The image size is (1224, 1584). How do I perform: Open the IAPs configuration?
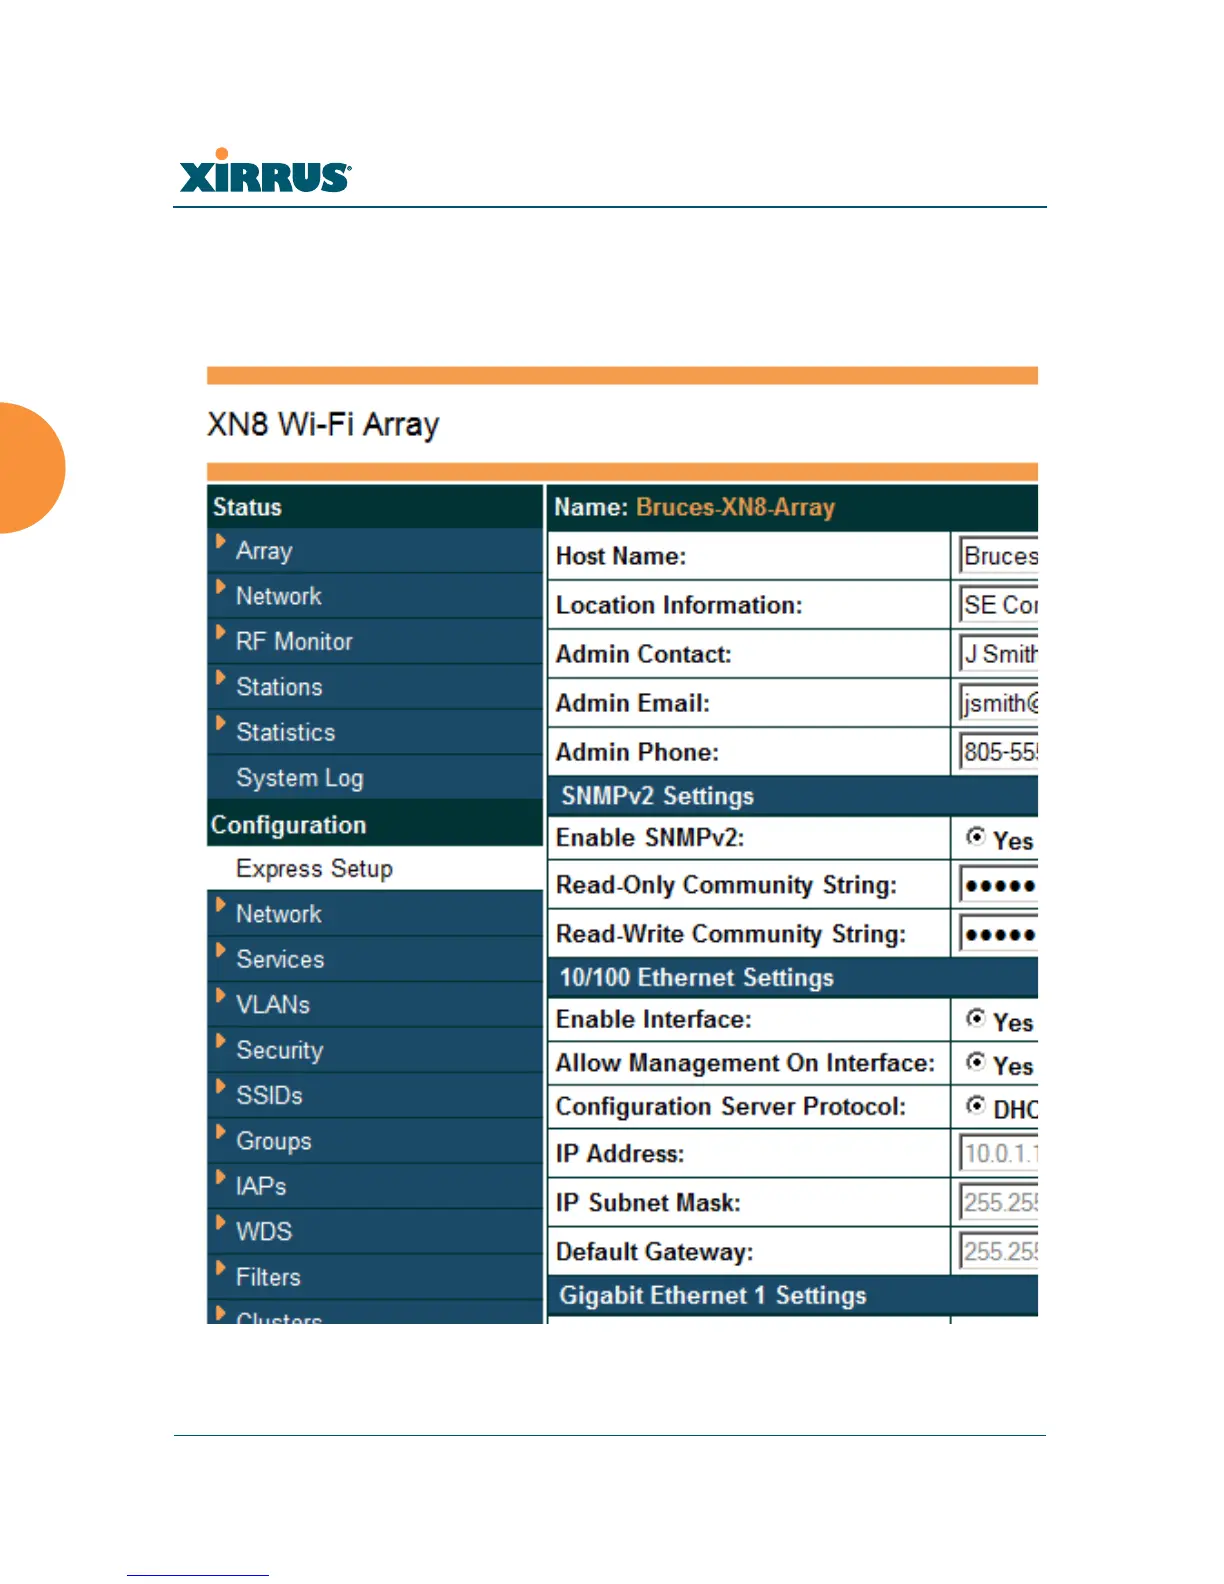coord(261,1186)
